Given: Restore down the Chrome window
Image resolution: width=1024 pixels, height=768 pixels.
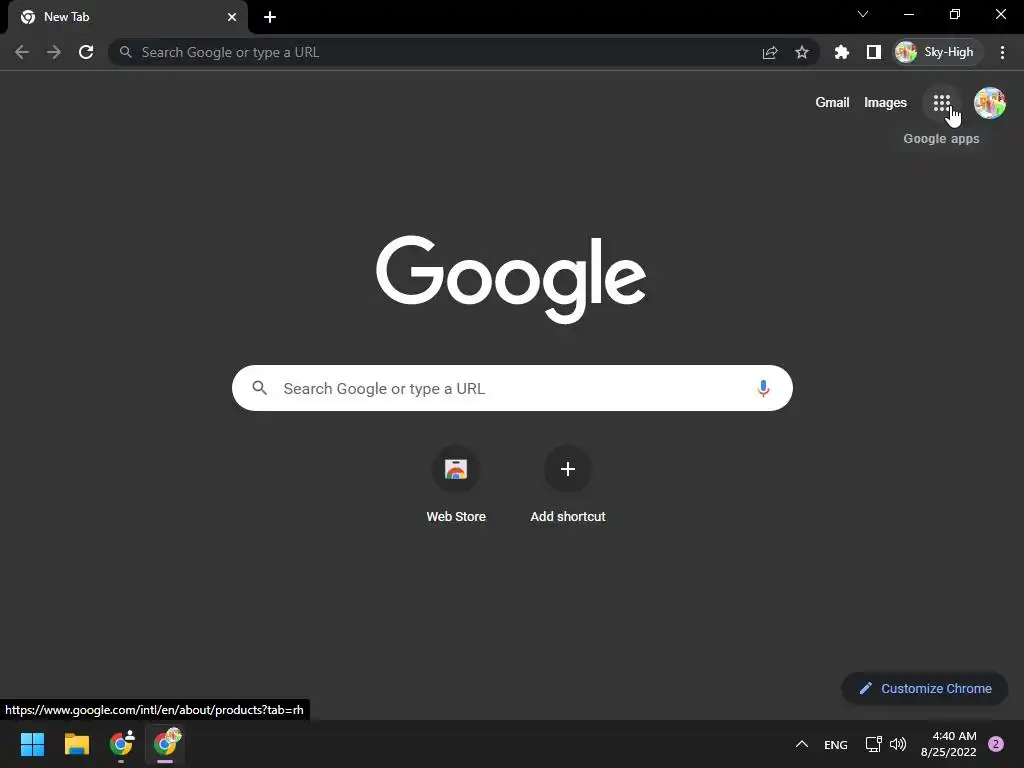Looking at the screenshot, I should click(x=954, y=14).
